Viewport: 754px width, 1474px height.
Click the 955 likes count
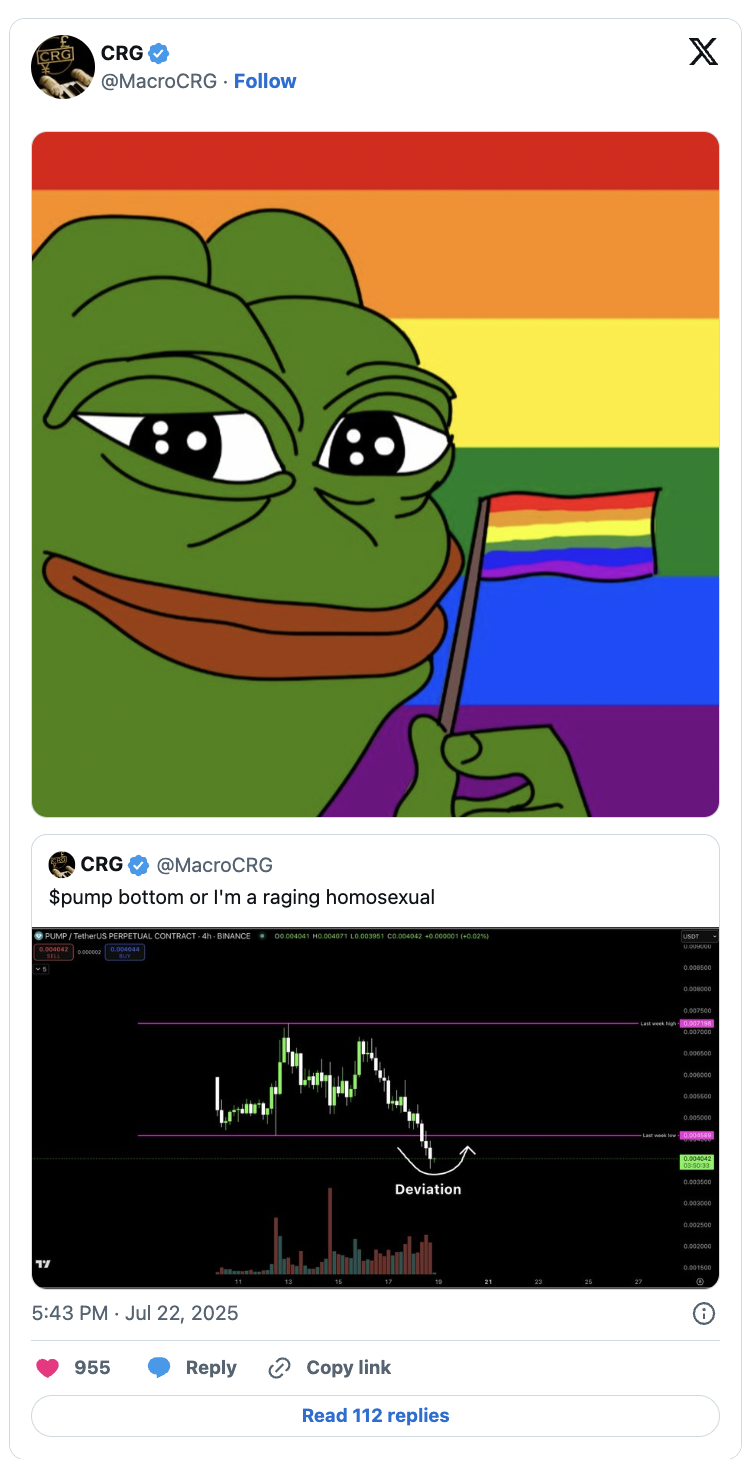[93, 1368]
